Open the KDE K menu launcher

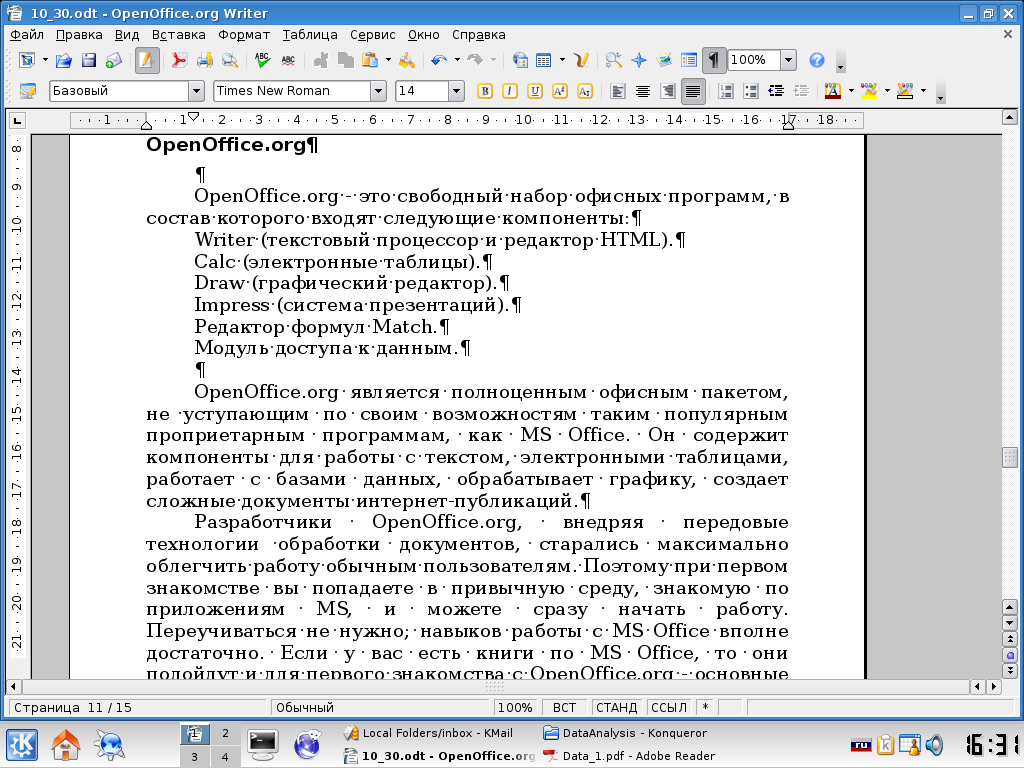(22, 744)
